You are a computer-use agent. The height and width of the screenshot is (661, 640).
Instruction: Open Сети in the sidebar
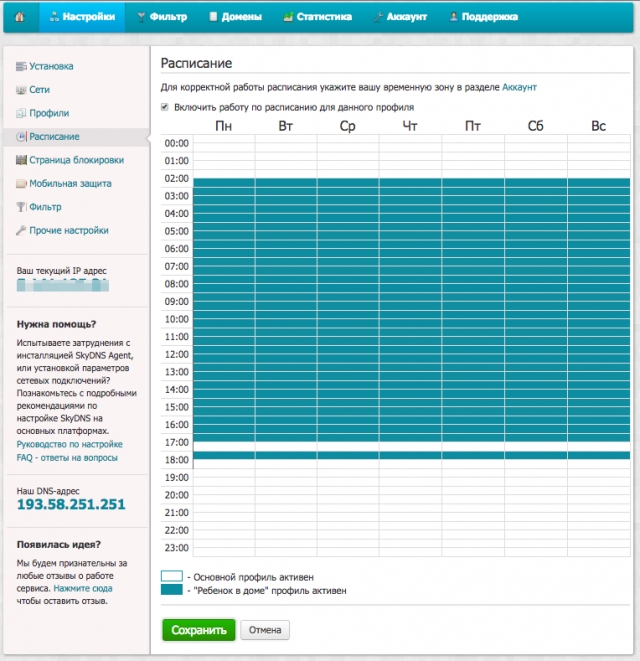pyautogui.click(x=39, y=90)
